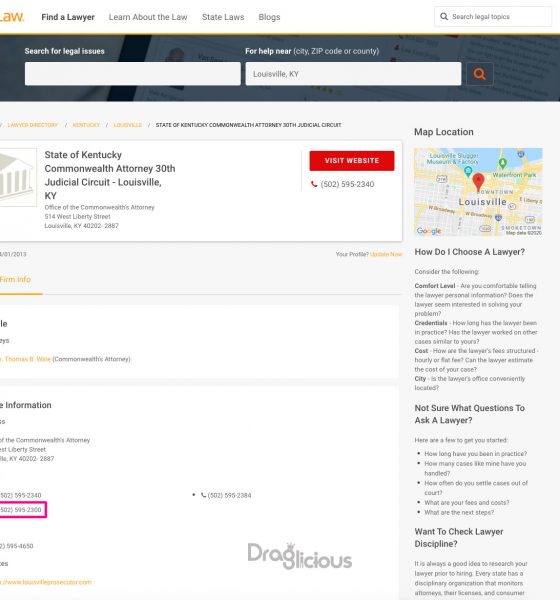Click the Search for legal issues field
Viewport: 560px width, 600px height.
point(133,74)
